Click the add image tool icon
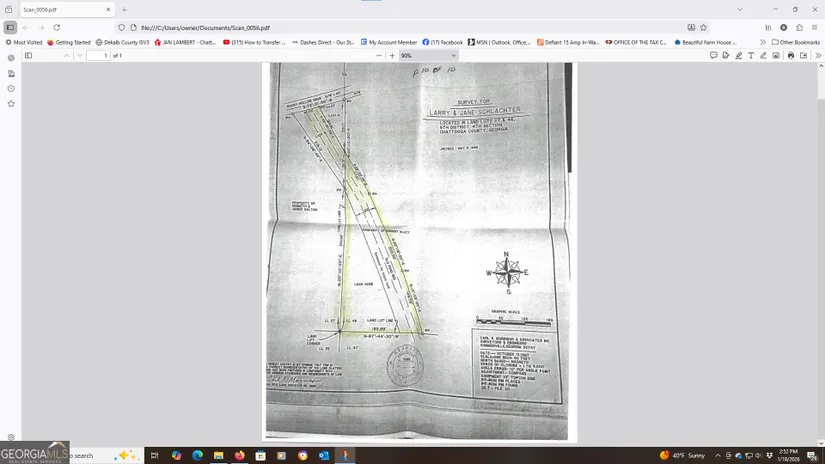 click(775, 56)
